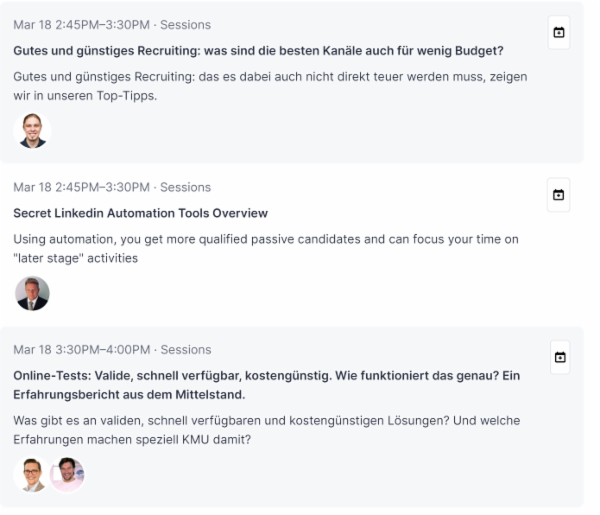The width and height of the screenshot is (600, 515).
Task: Open "Secret Linkedin Automation Tools Overview" title
Action: pyautogui.click(x=141, y=213)
